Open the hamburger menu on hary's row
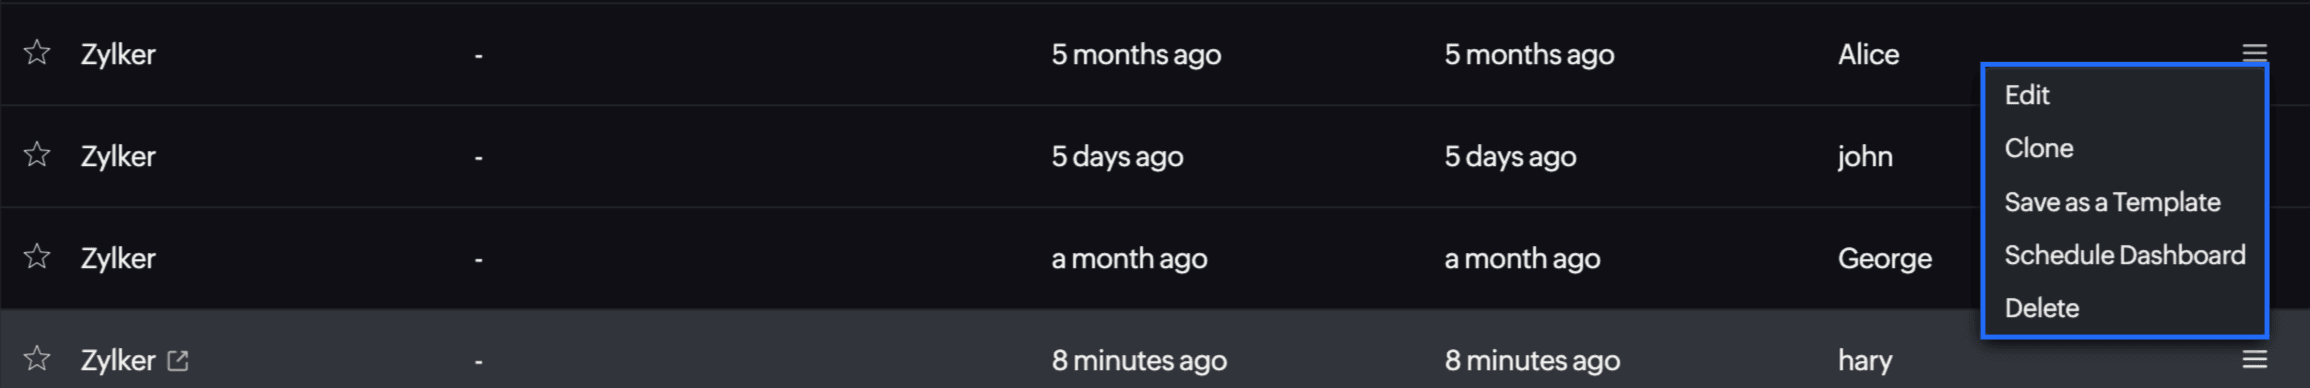This screenshot has height=388, width=2310. click(2254, 358)
